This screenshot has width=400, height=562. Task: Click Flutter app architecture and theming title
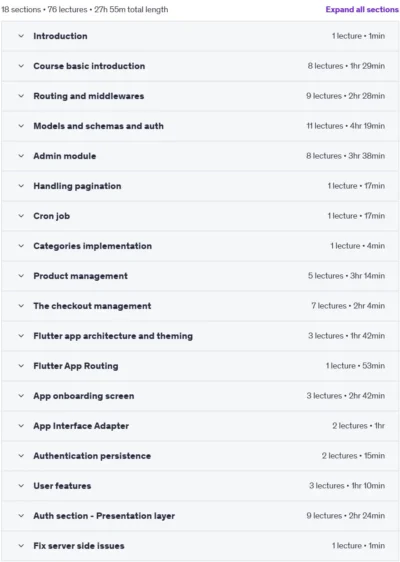(x=113, y=336)
